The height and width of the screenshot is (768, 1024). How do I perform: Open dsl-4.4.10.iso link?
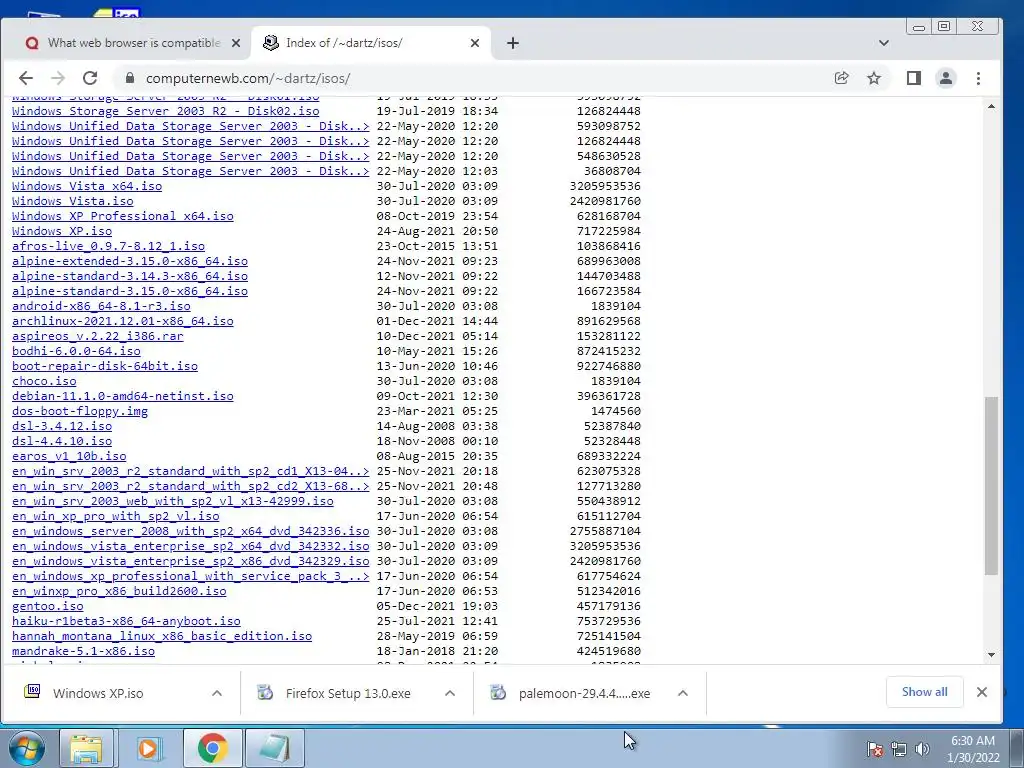pos(62,441)
